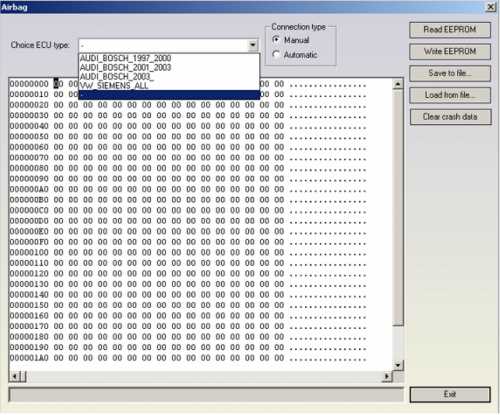
Task: Exit the Airbag dialog
Action: [450, 395]
